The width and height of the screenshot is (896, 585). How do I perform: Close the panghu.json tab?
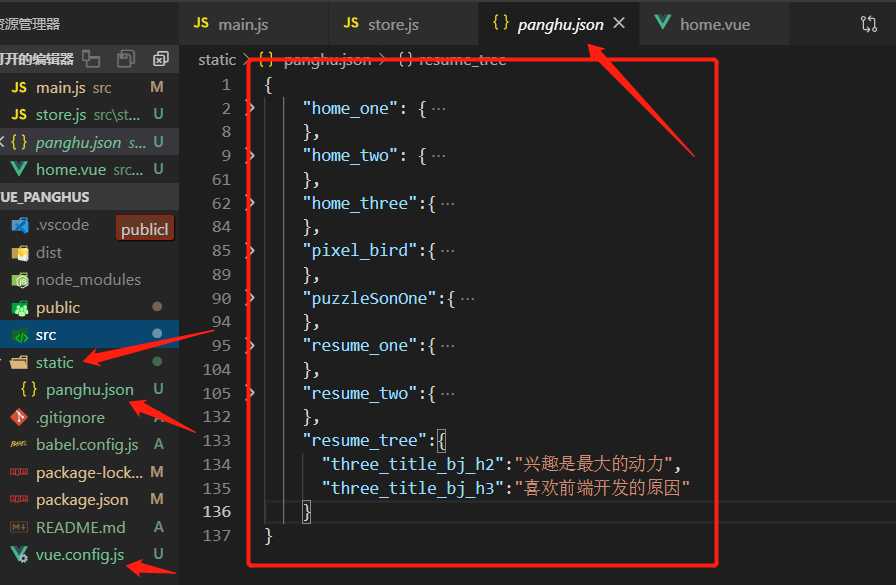619,23
